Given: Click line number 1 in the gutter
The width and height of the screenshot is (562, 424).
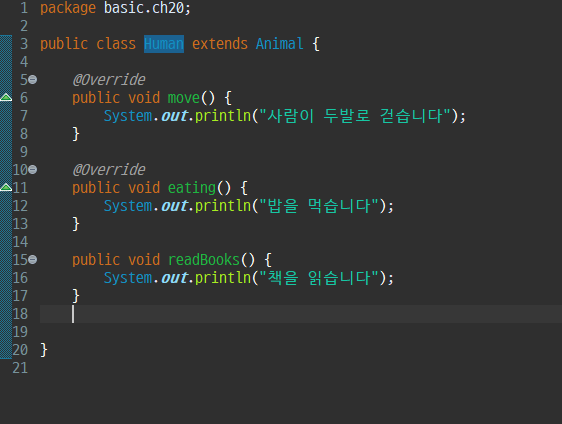Looking at the screenshot, I should click(x=24, y=8).
